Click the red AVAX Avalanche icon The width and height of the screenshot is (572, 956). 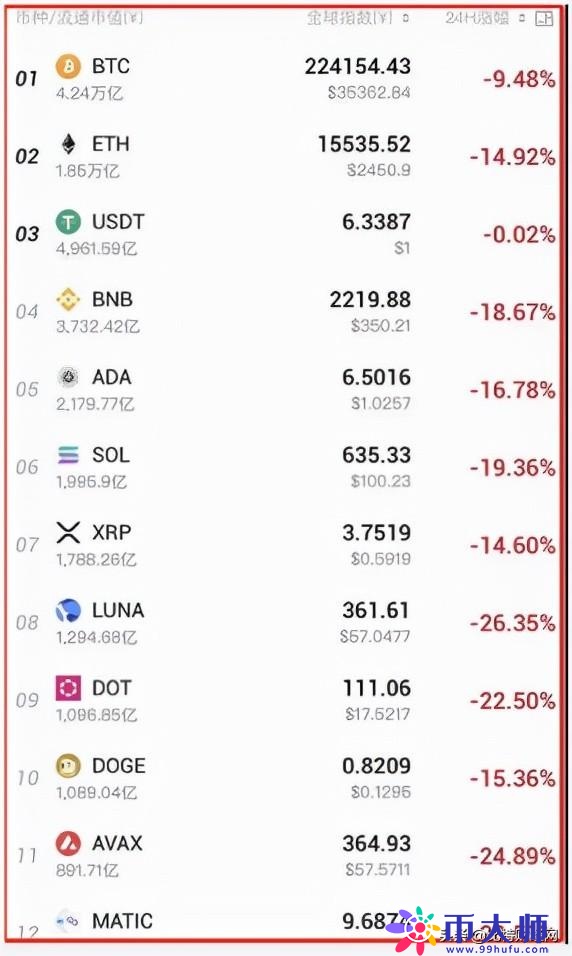pos(68,844)
